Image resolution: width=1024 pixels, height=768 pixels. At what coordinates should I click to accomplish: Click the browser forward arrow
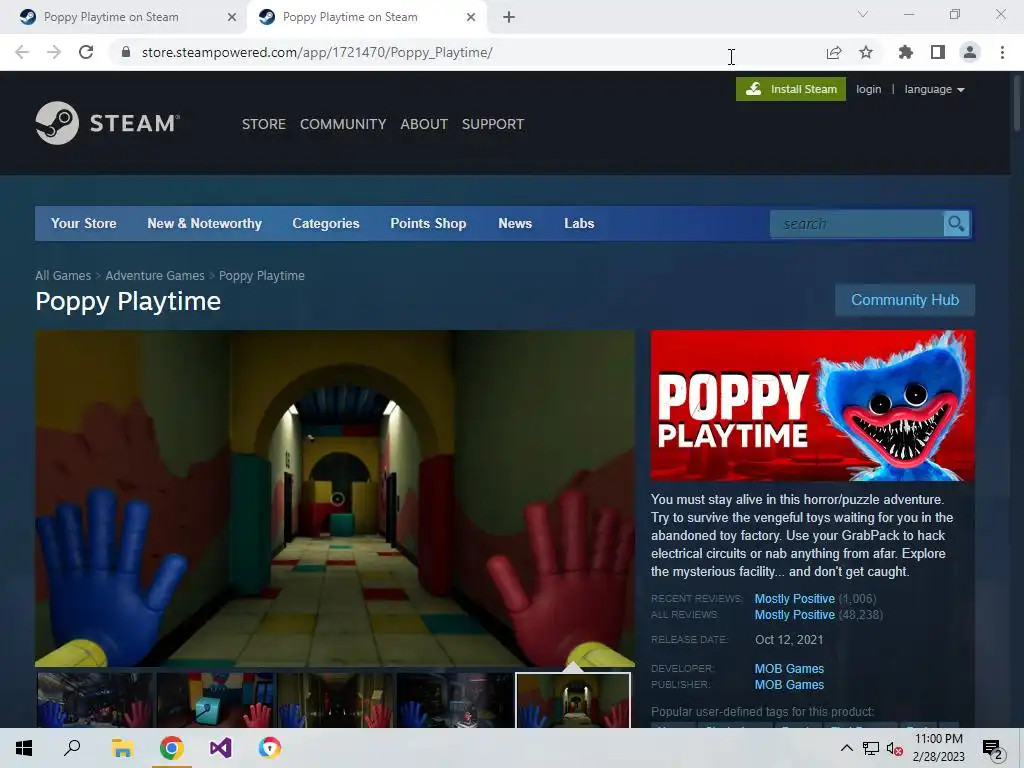click(x=54, y=52)
